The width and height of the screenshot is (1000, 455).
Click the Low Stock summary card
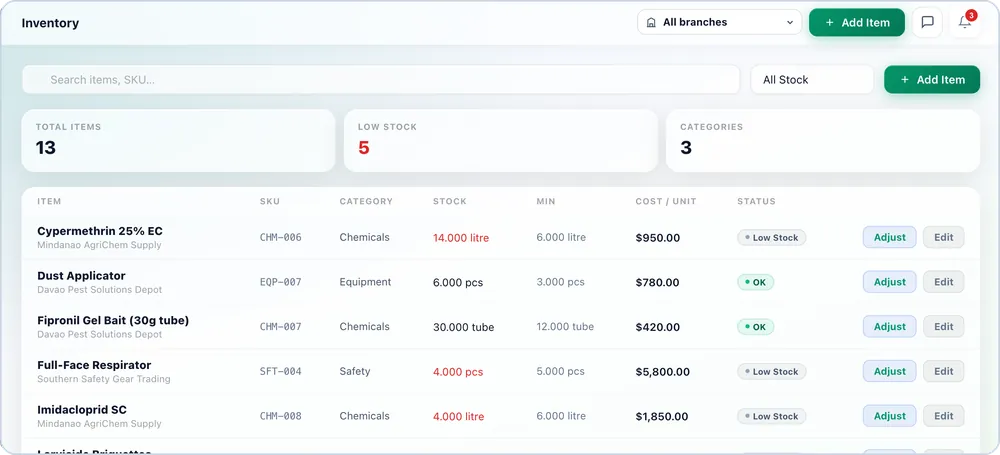[x=501, y=140]
